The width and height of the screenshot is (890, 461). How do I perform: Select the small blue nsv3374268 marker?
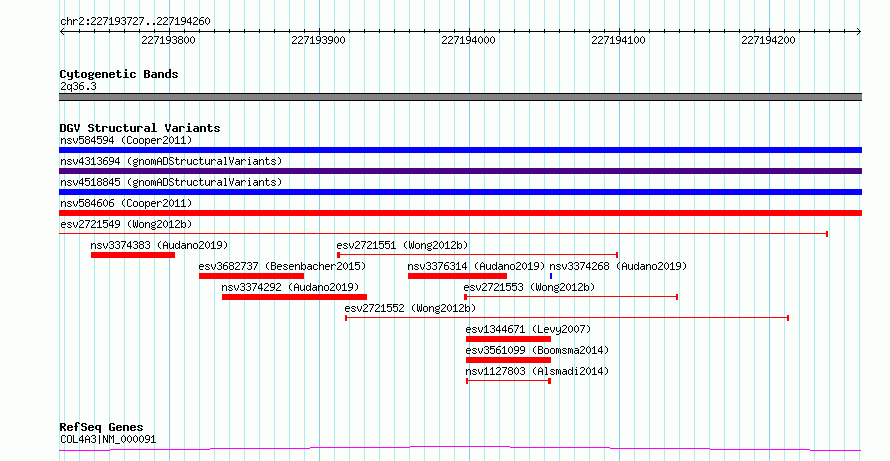click(x=551, y=276)
